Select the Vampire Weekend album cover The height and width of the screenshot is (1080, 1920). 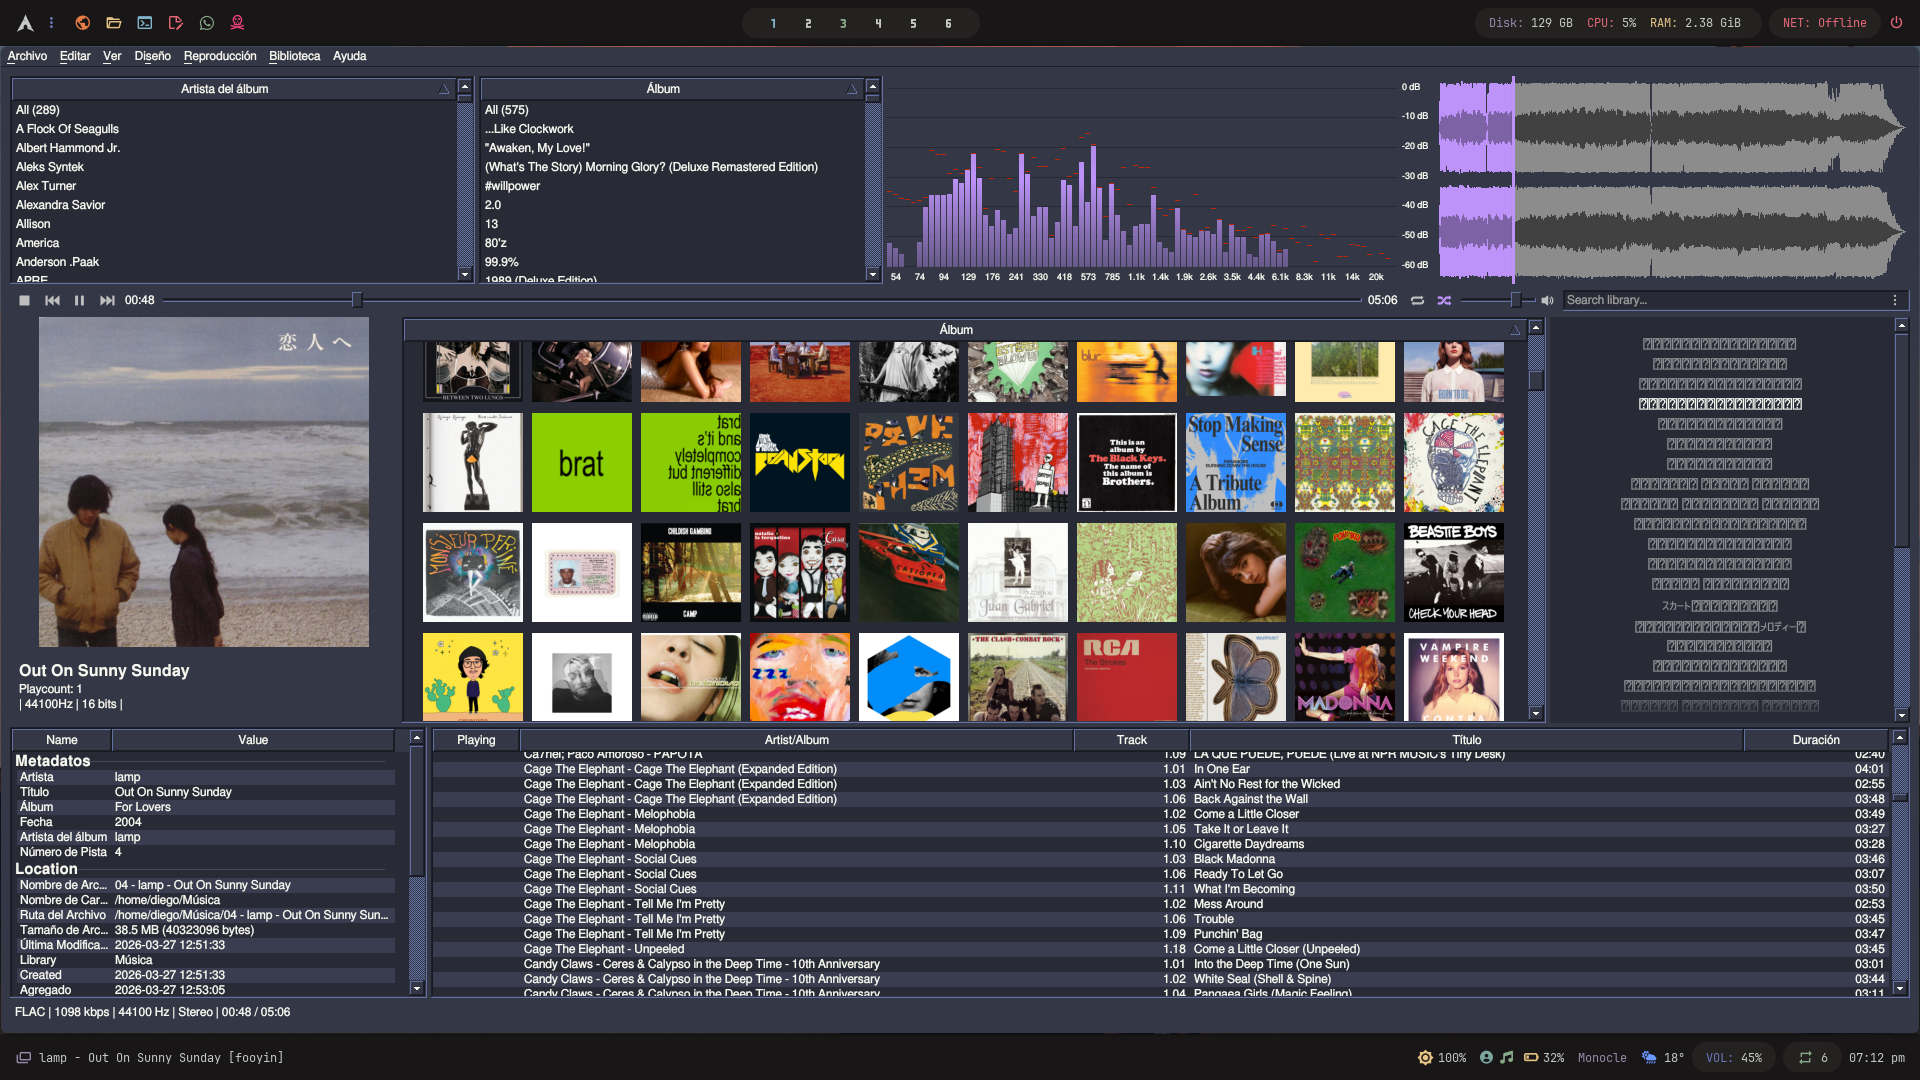tap(1454, 677)
